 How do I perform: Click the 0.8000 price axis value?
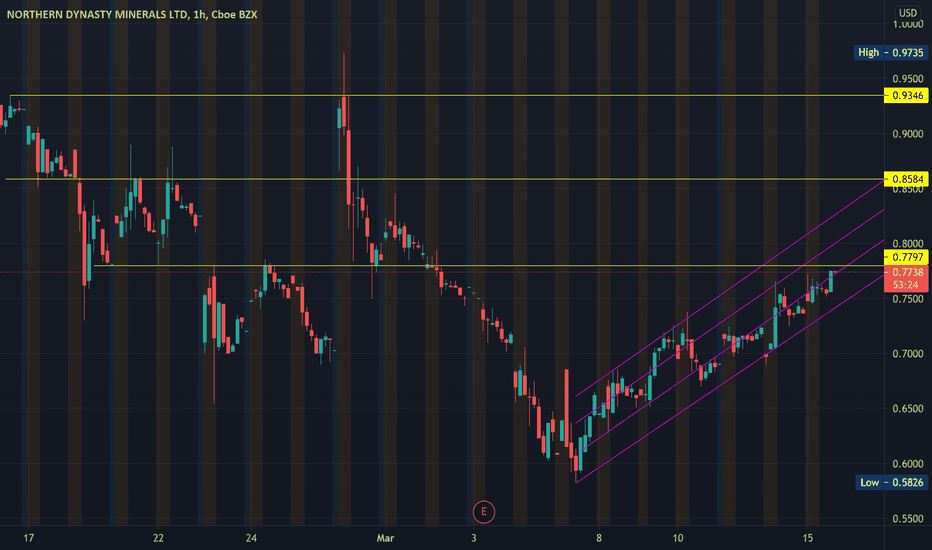pyautogui.click(x=908, y=244)
